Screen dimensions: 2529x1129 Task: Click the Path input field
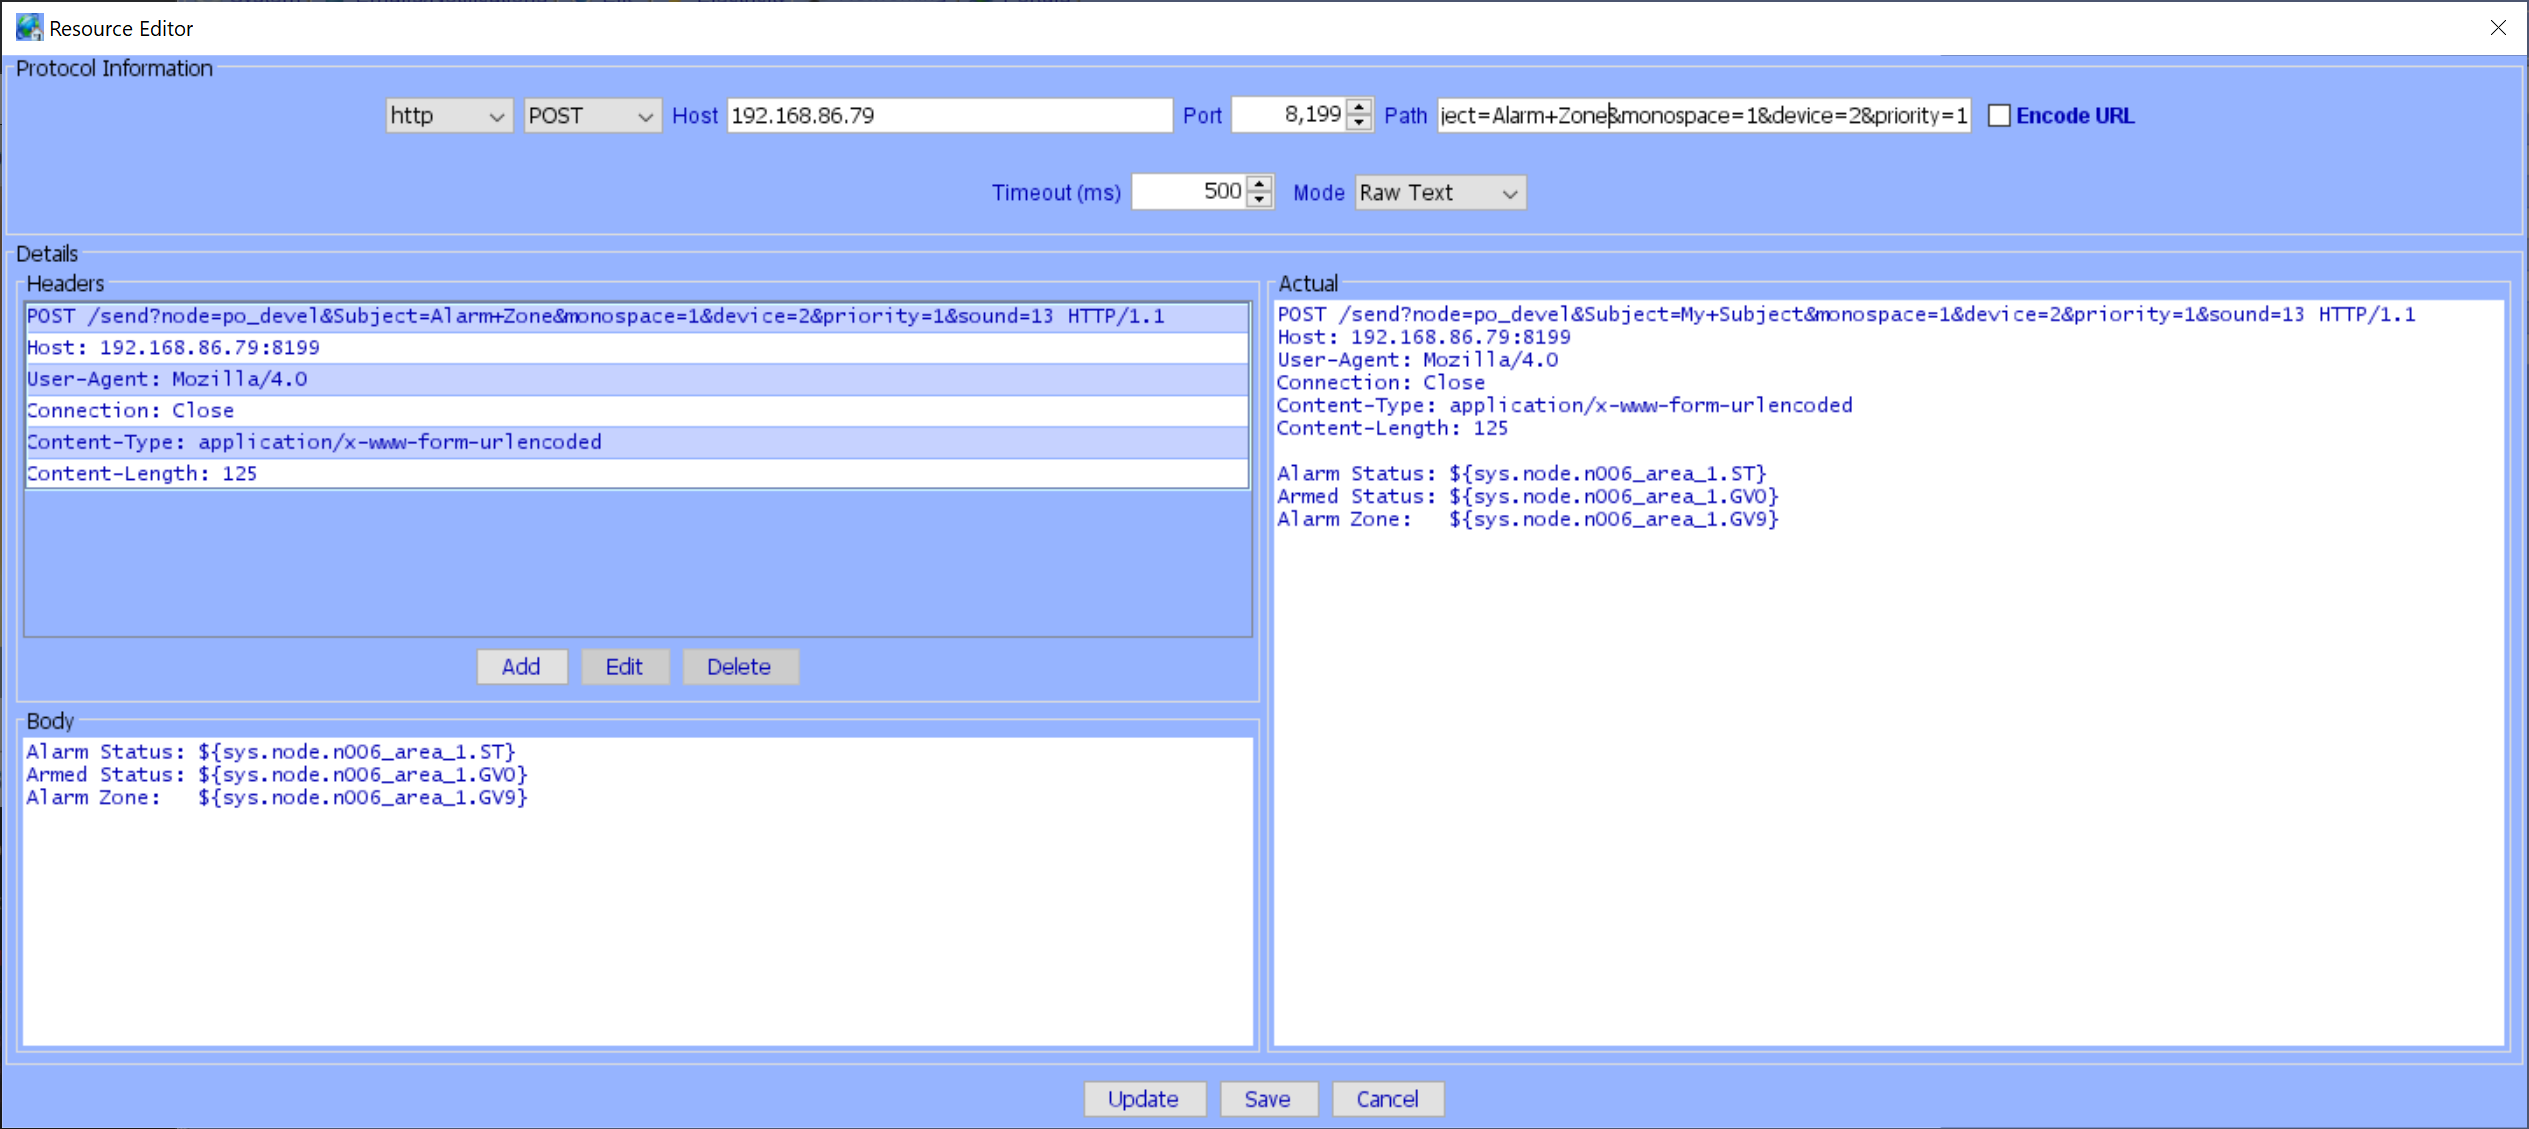1700,115
